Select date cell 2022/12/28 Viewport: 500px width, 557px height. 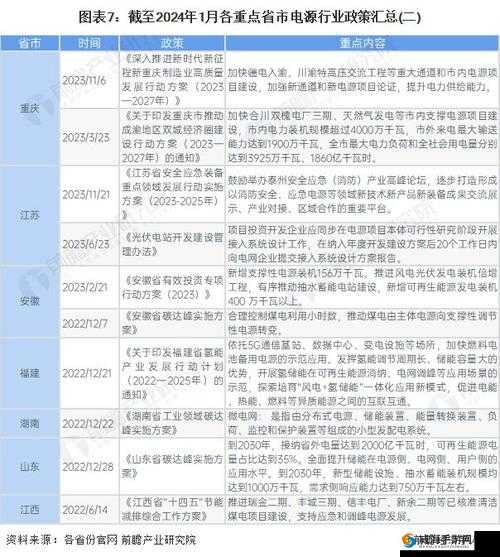88,466
